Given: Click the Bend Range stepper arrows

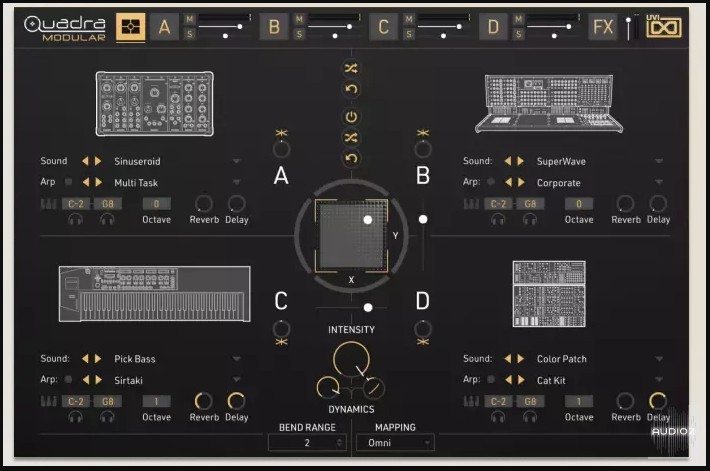Looking at the screenshot, I should click(x=340, y=442).
